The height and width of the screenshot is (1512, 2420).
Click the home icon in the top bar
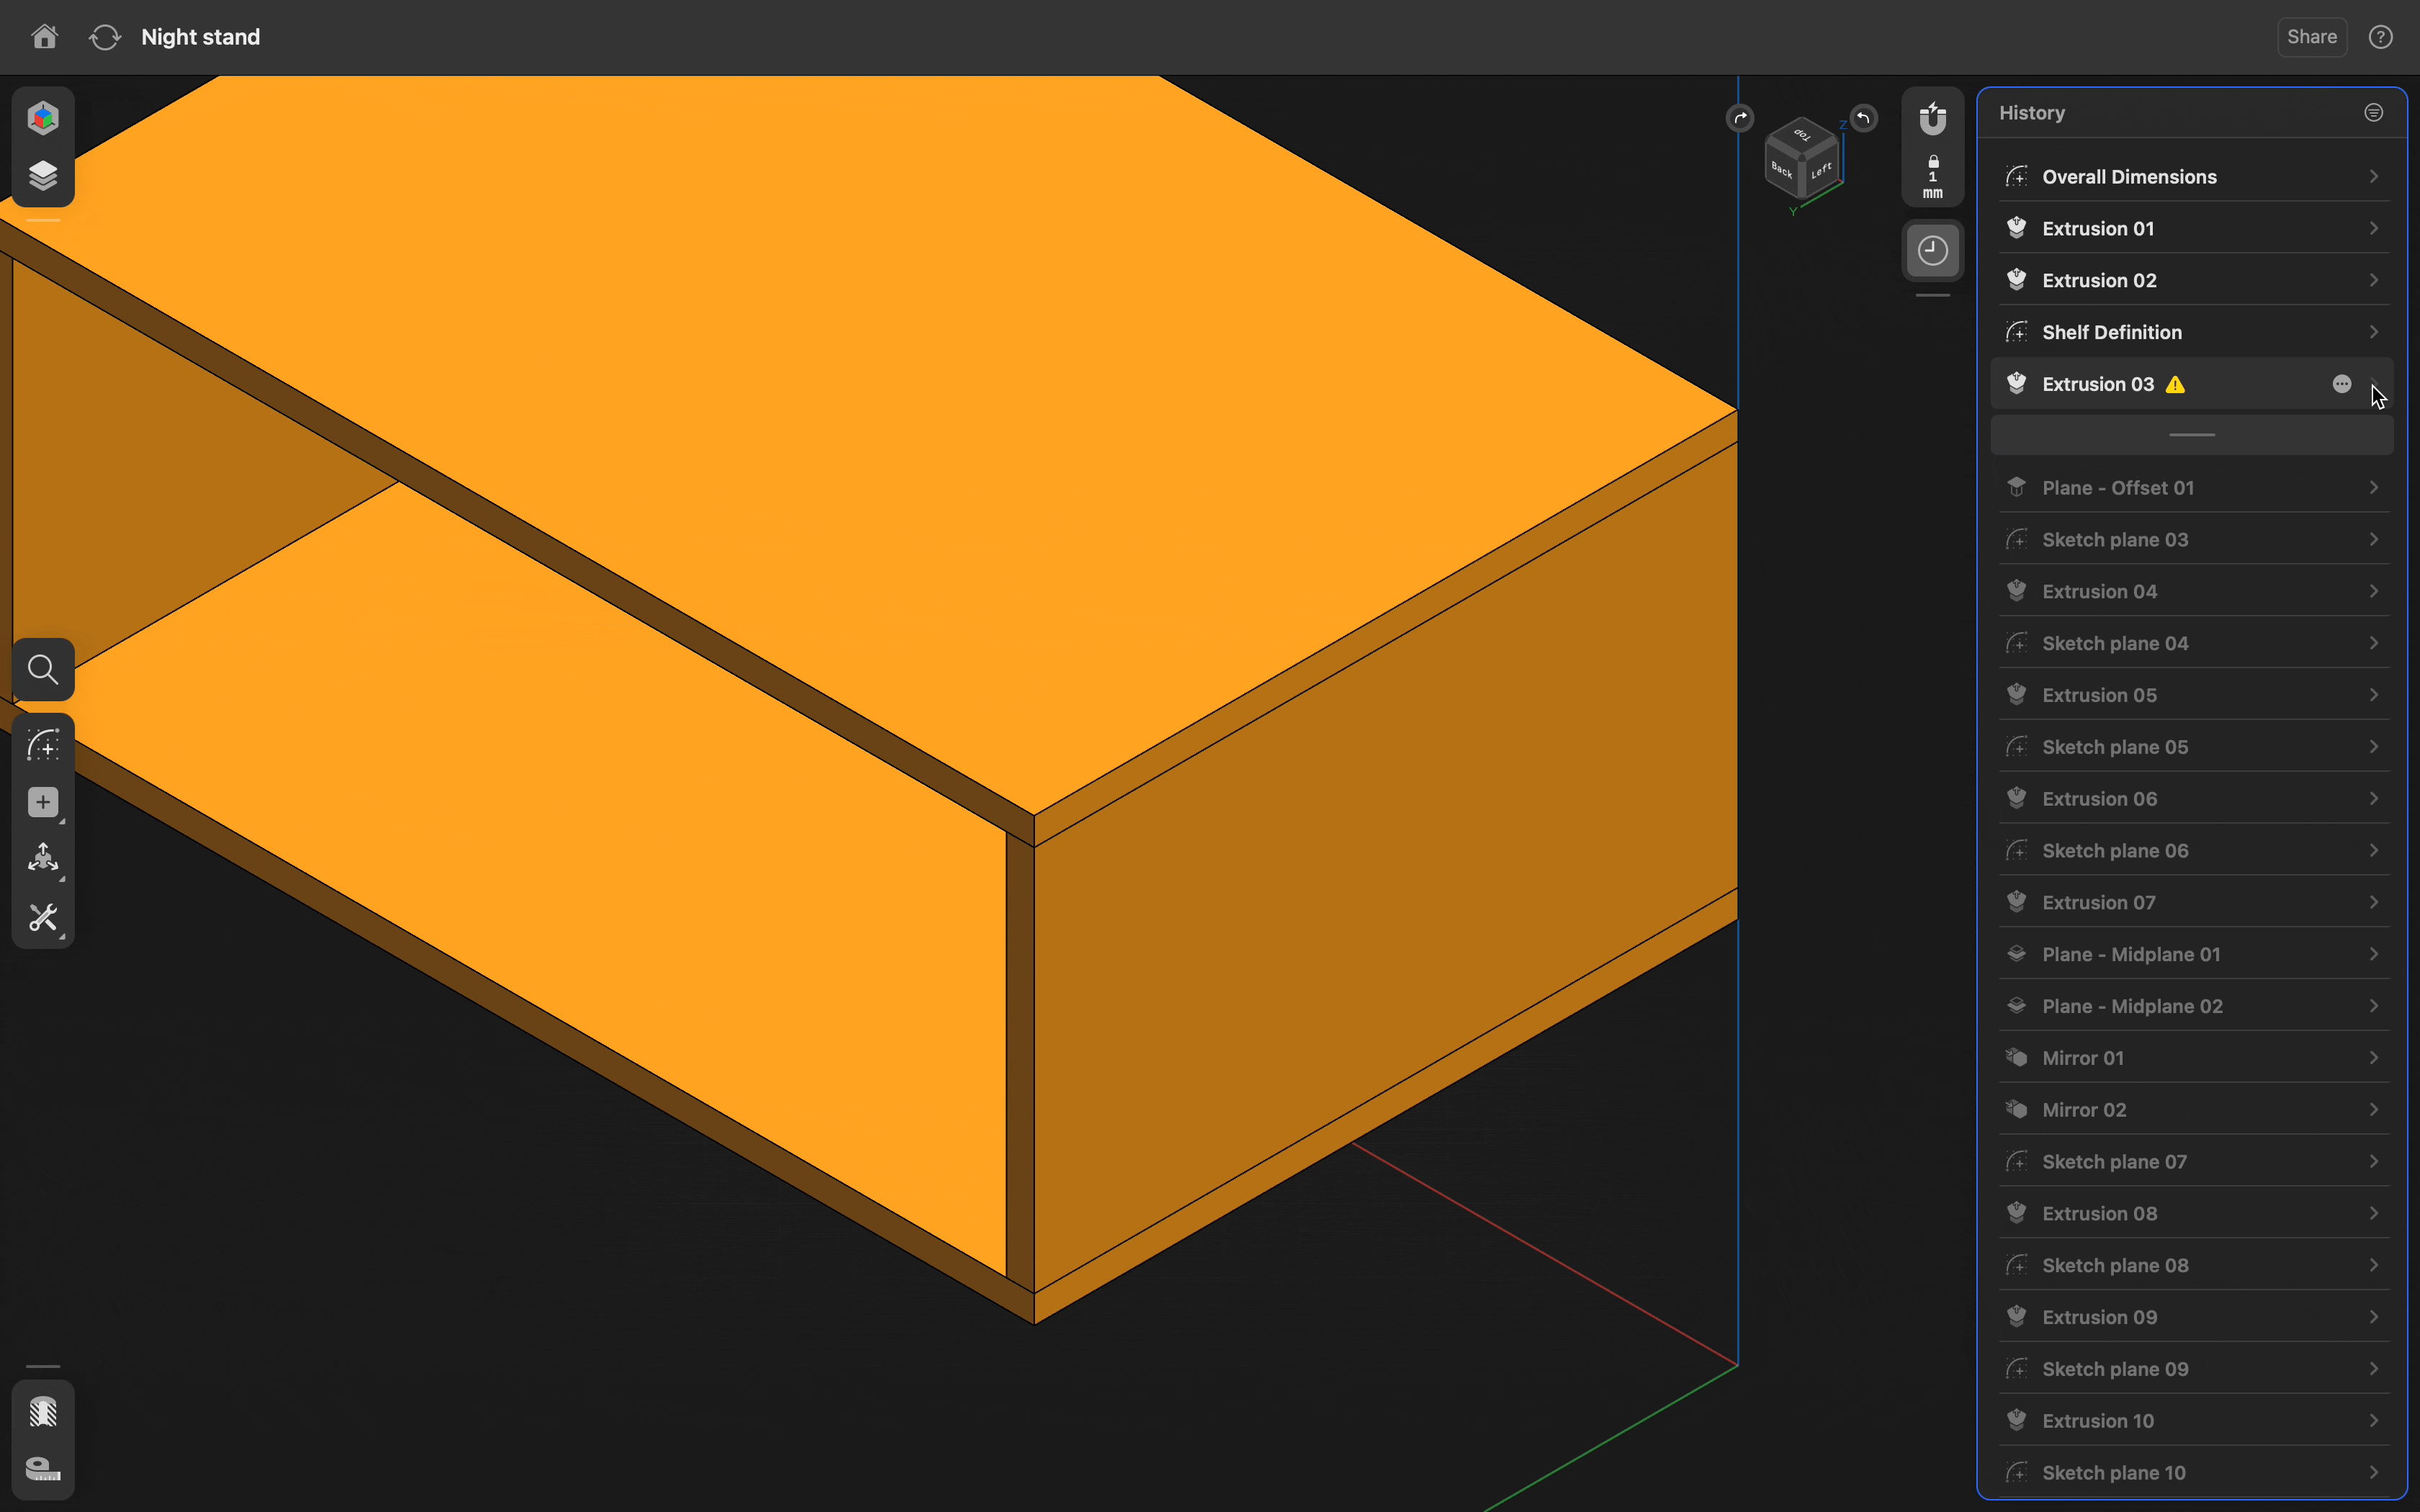[x=44, y=37]
